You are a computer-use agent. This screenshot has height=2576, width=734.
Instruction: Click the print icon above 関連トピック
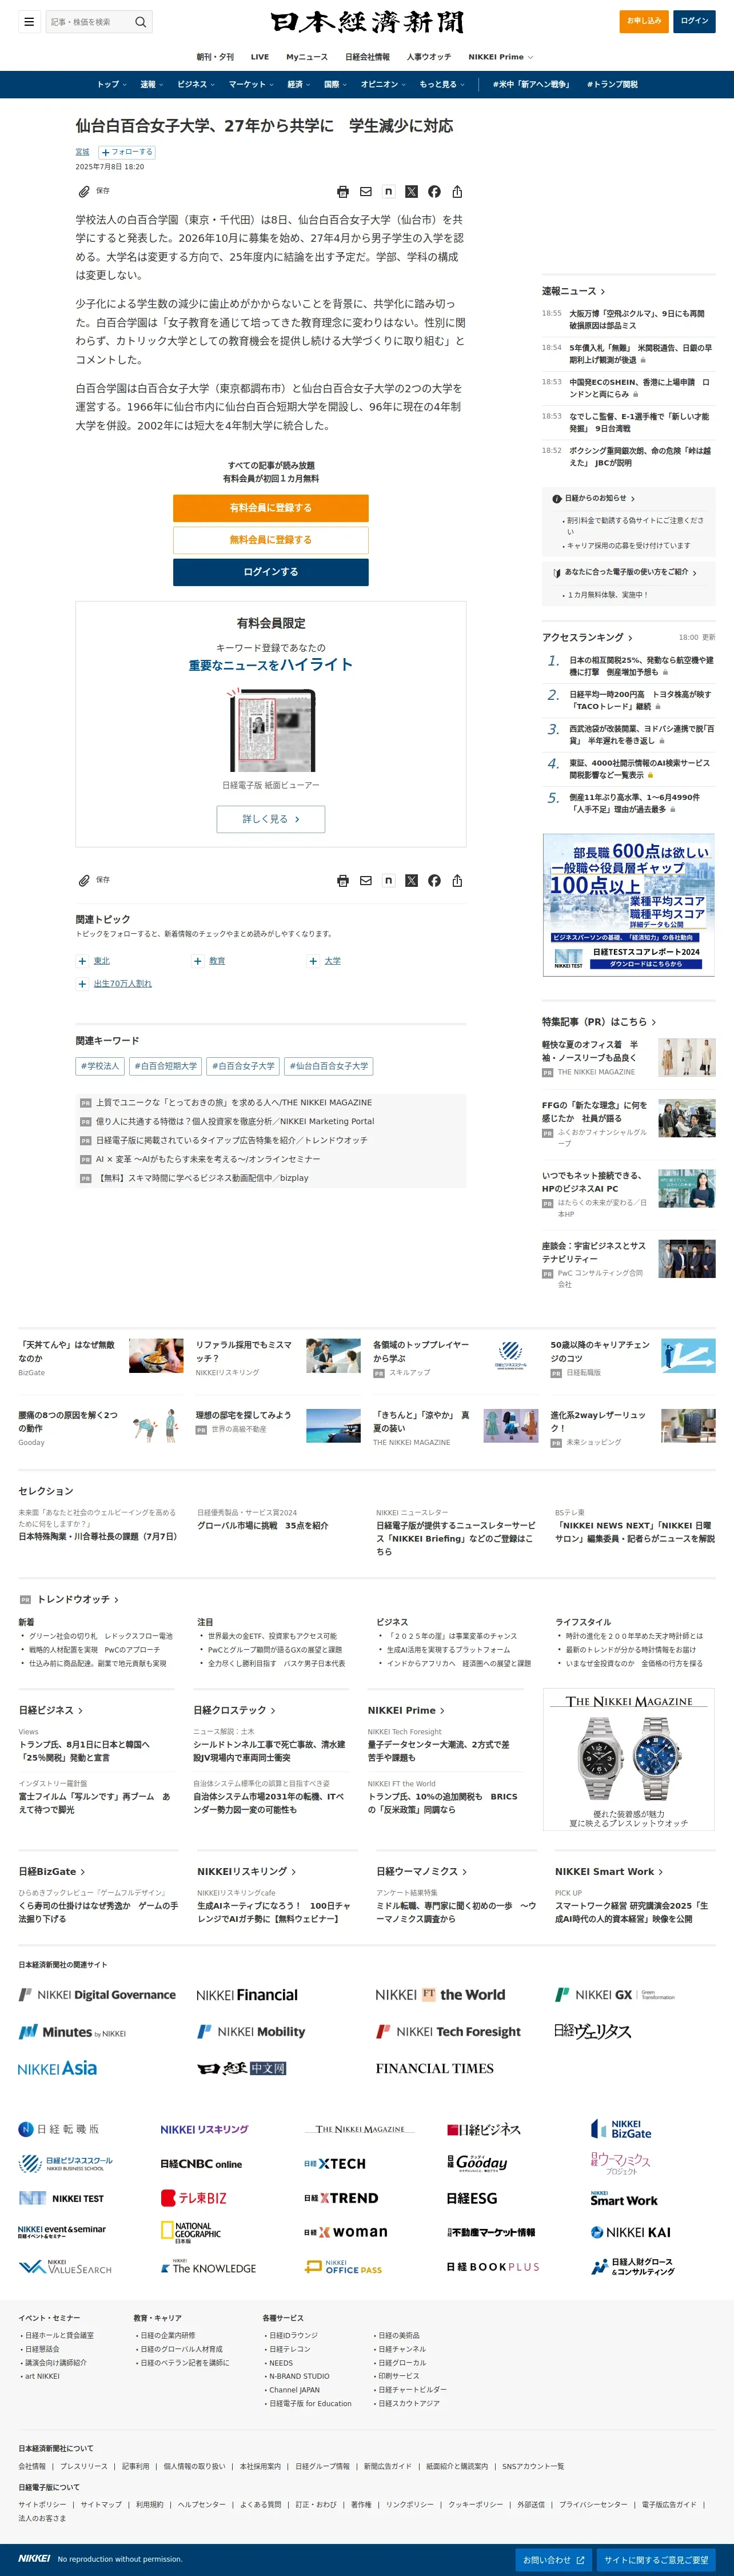coord(343,880)
